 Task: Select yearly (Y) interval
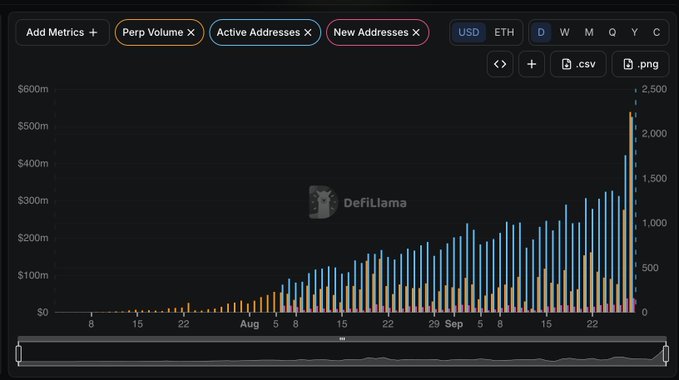[634, 32]
